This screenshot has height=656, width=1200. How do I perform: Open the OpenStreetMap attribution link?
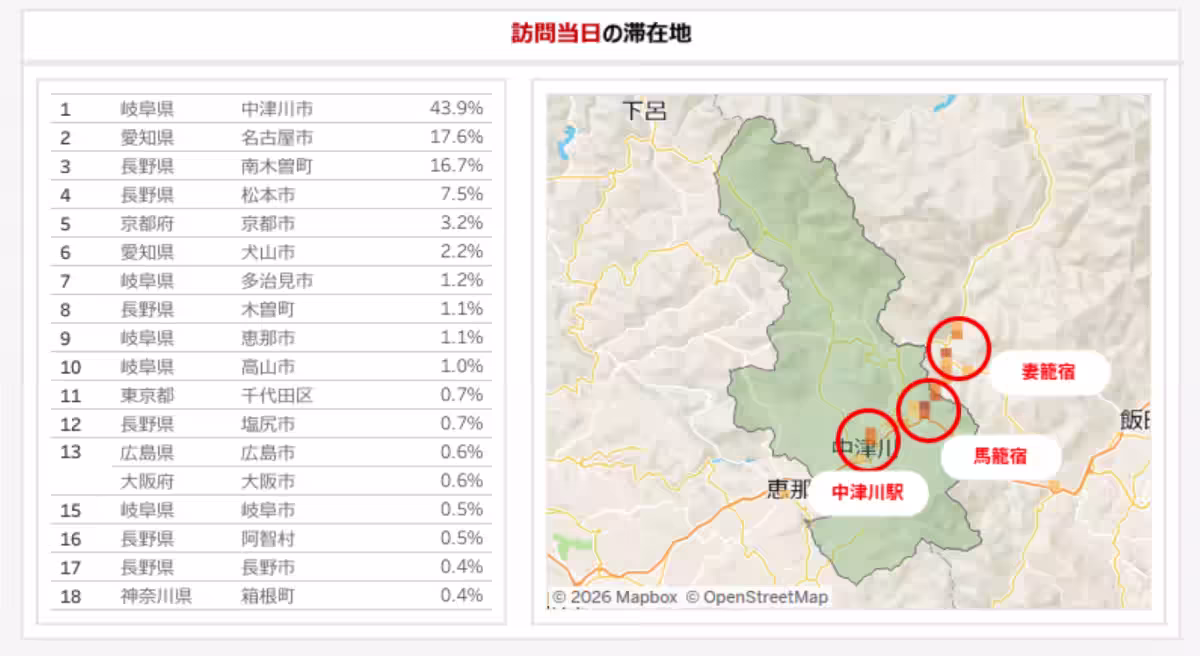tap(757, 597)
